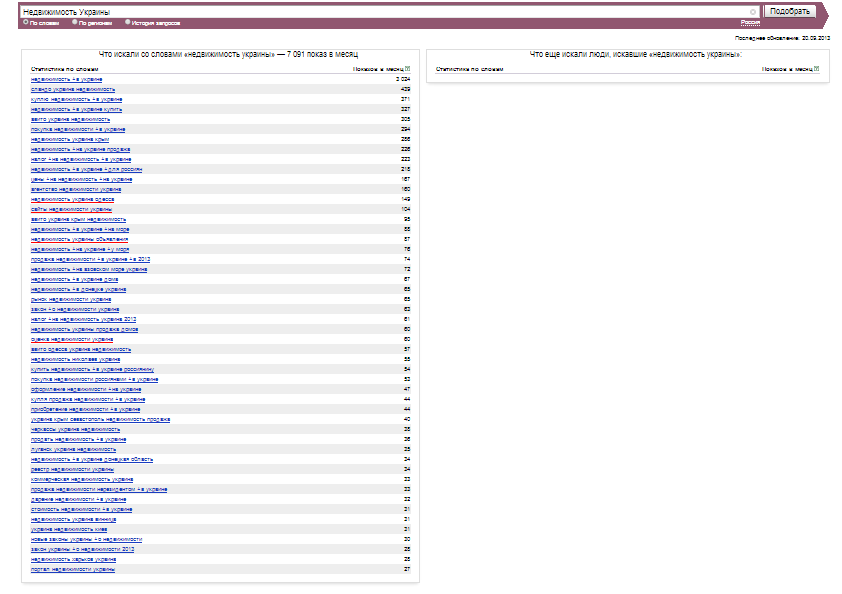Open link 'цены +на недвижимость +на украине'
Image resolution: width=842 pixels, height=594 pixels.
click(x=82, y=179)
